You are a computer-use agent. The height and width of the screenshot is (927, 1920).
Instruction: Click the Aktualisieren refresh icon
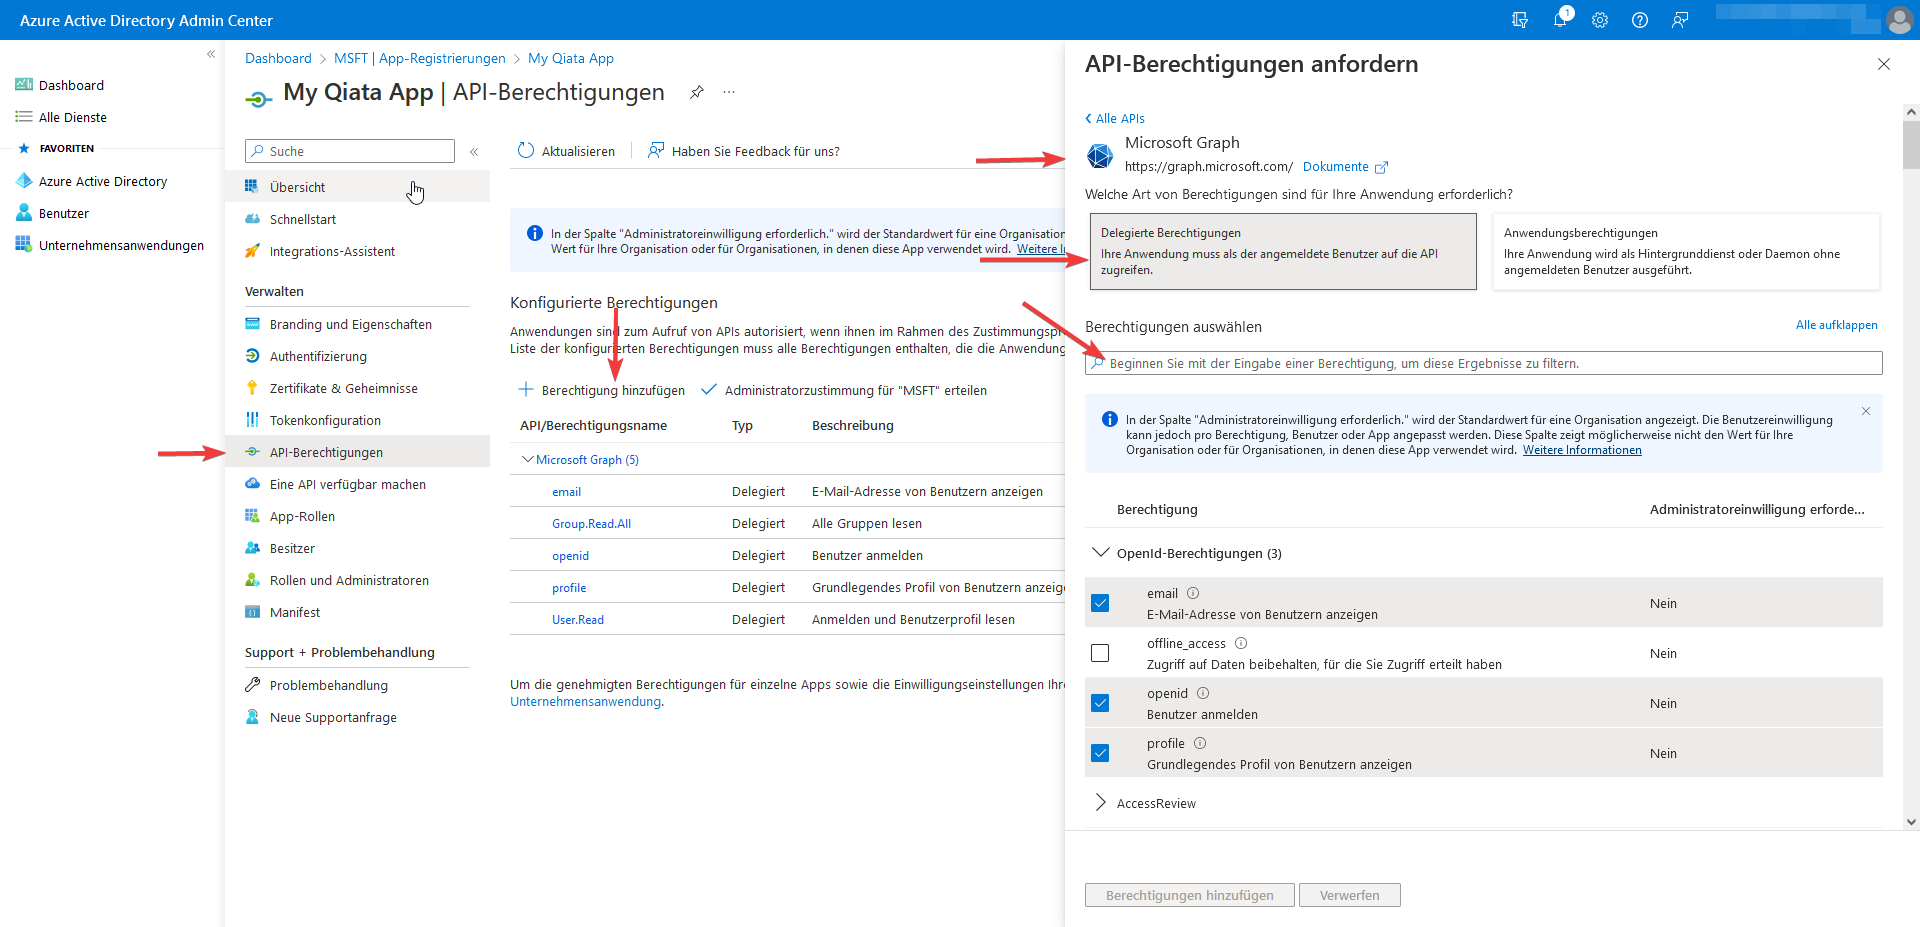pos(525,151)
